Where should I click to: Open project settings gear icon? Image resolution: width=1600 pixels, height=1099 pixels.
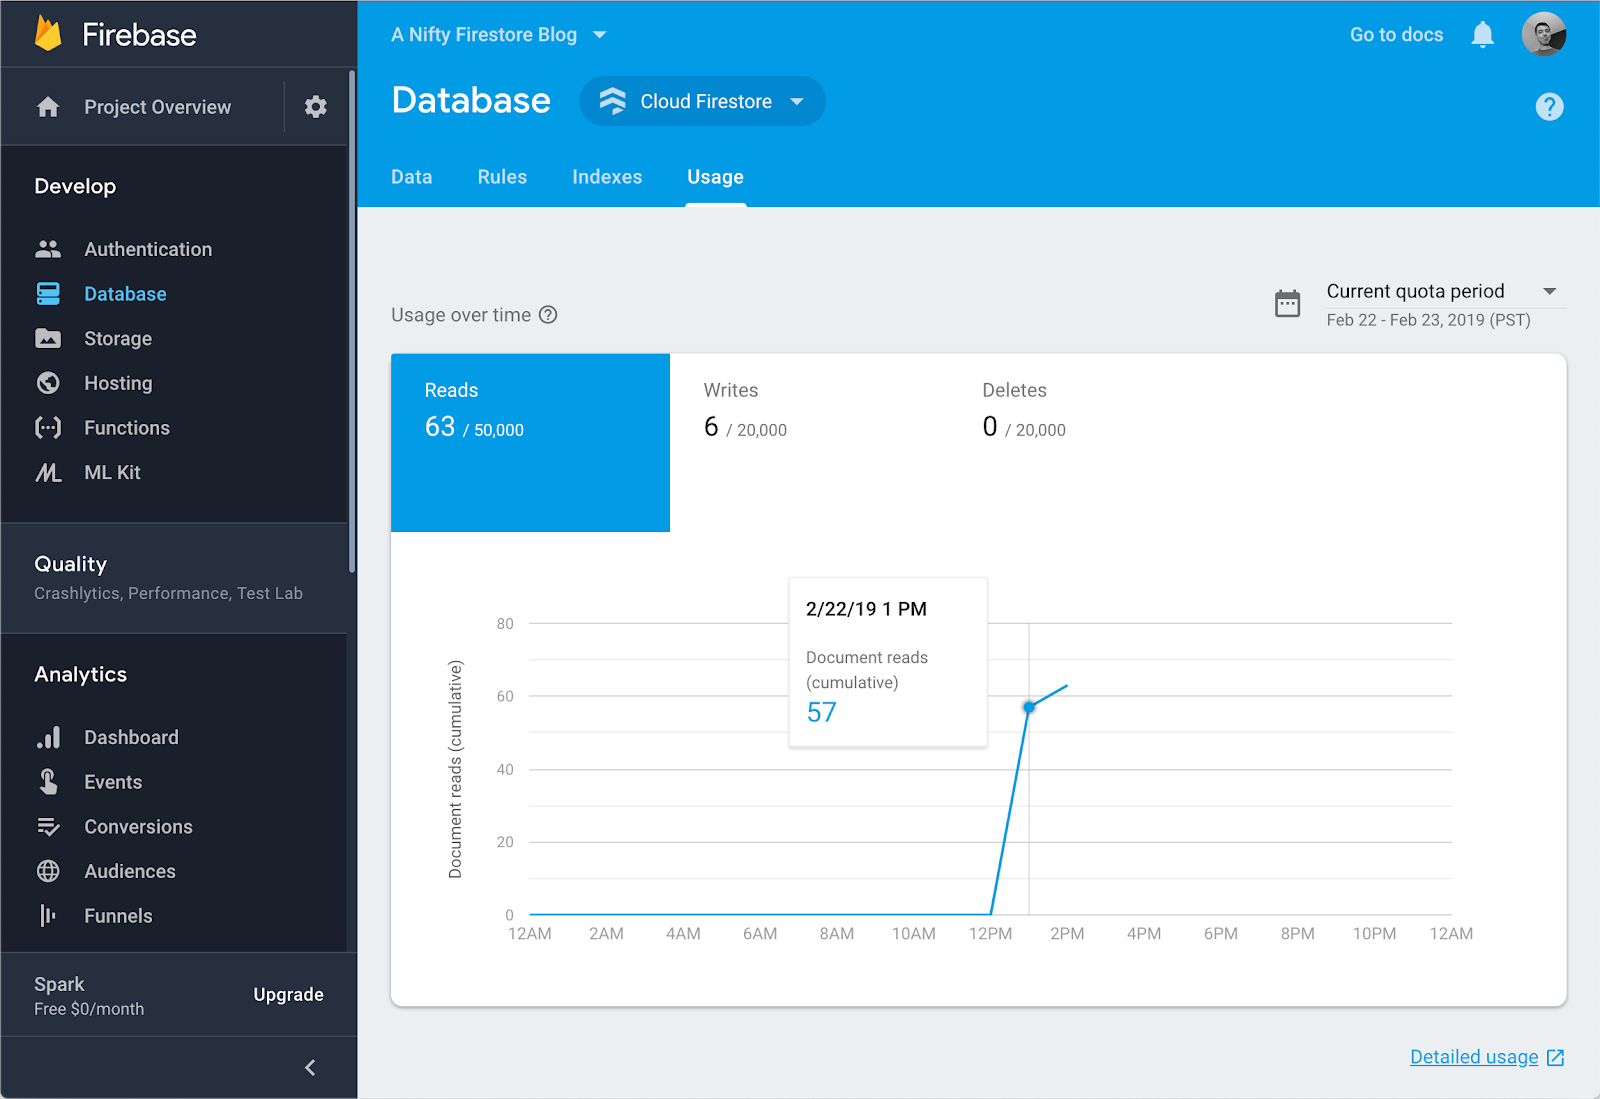316,107
